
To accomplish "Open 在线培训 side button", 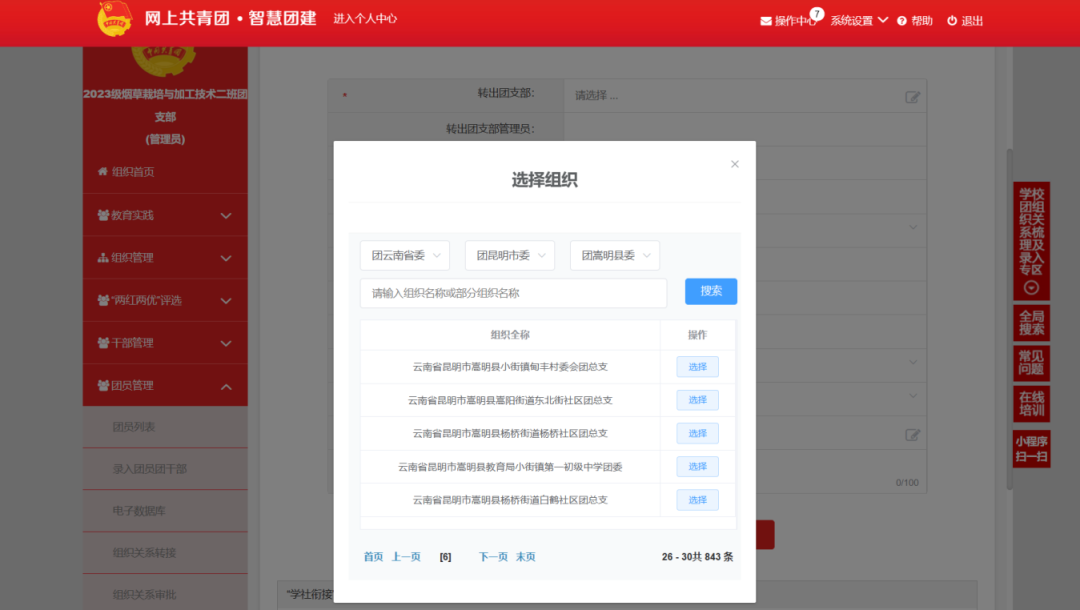I will (x=1032, y=404).
